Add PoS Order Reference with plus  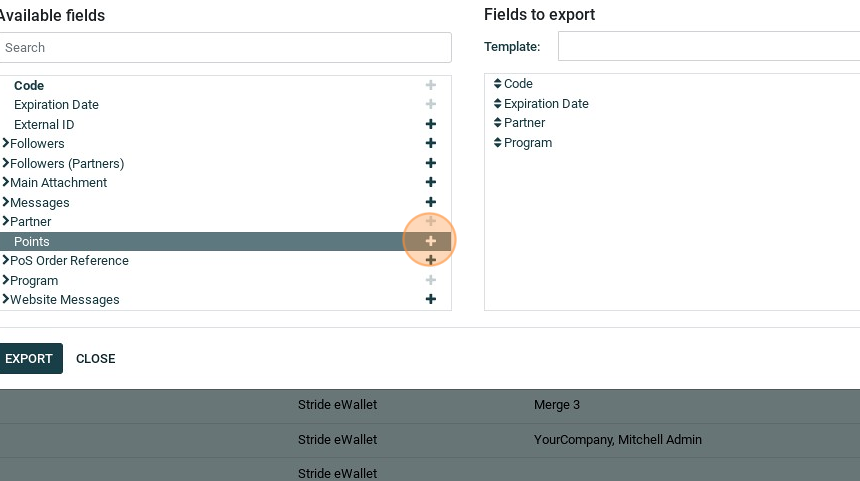click(431, 261)
